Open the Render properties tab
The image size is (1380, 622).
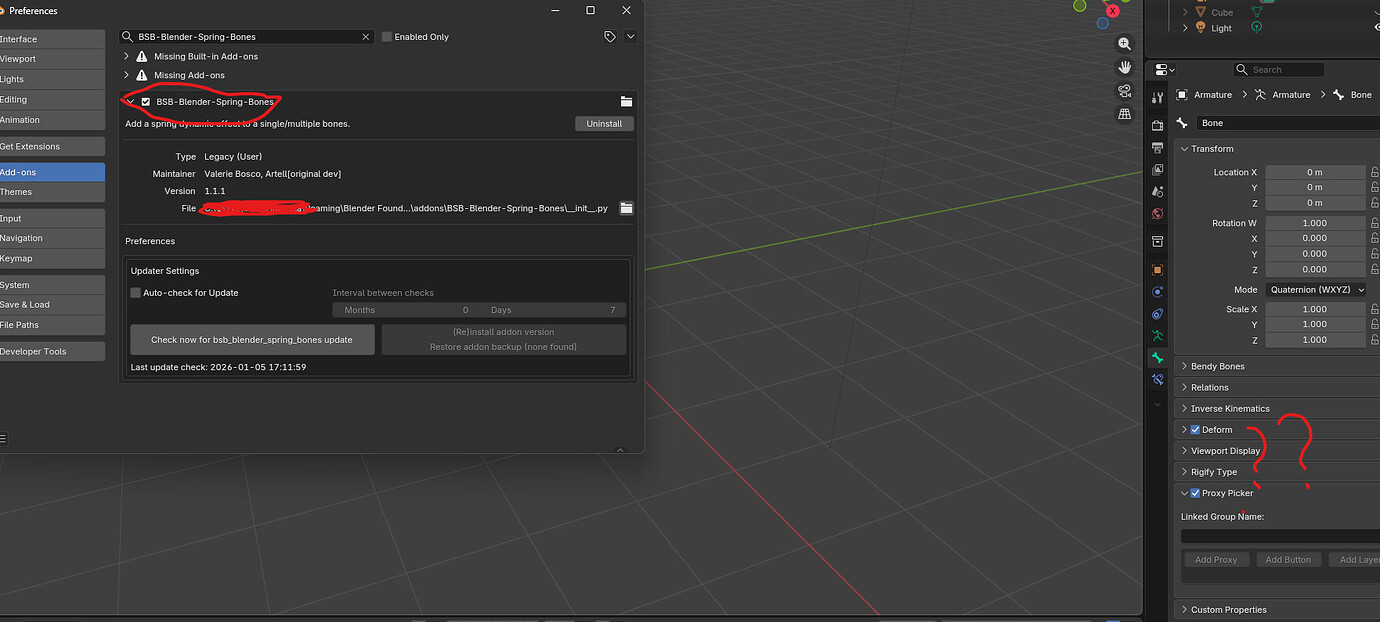1157,125
